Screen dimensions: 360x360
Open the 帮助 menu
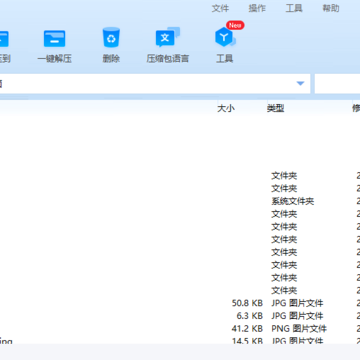[331, 8]
